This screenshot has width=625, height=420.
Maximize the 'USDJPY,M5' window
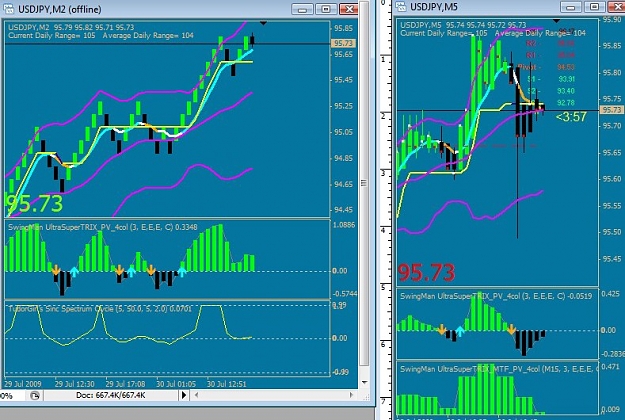click(594, 6)
